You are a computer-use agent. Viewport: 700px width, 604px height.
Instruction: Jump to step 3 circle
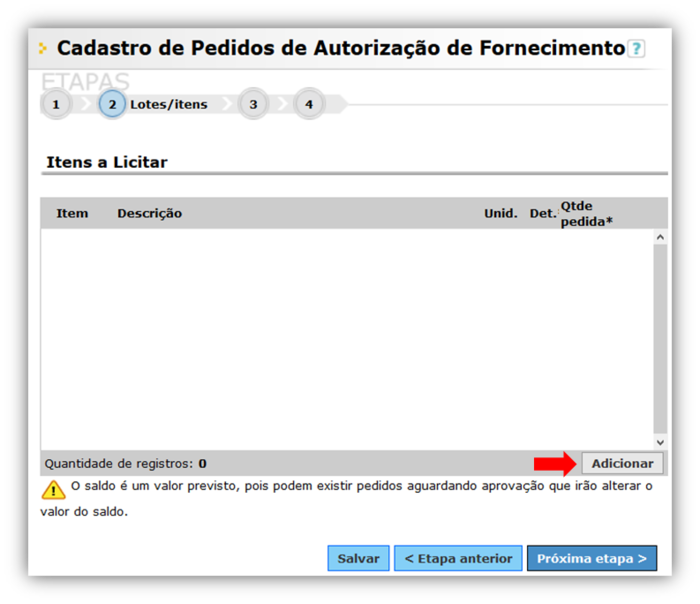click(253, 104)
